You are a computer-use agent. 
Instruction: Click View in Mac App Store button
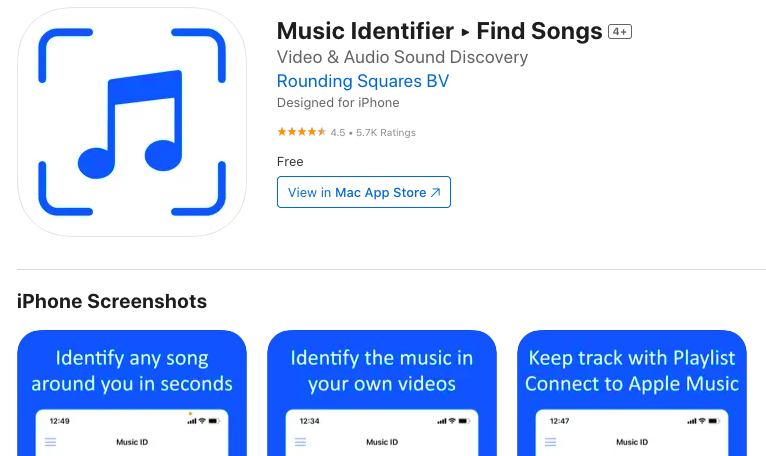point(363,192)
